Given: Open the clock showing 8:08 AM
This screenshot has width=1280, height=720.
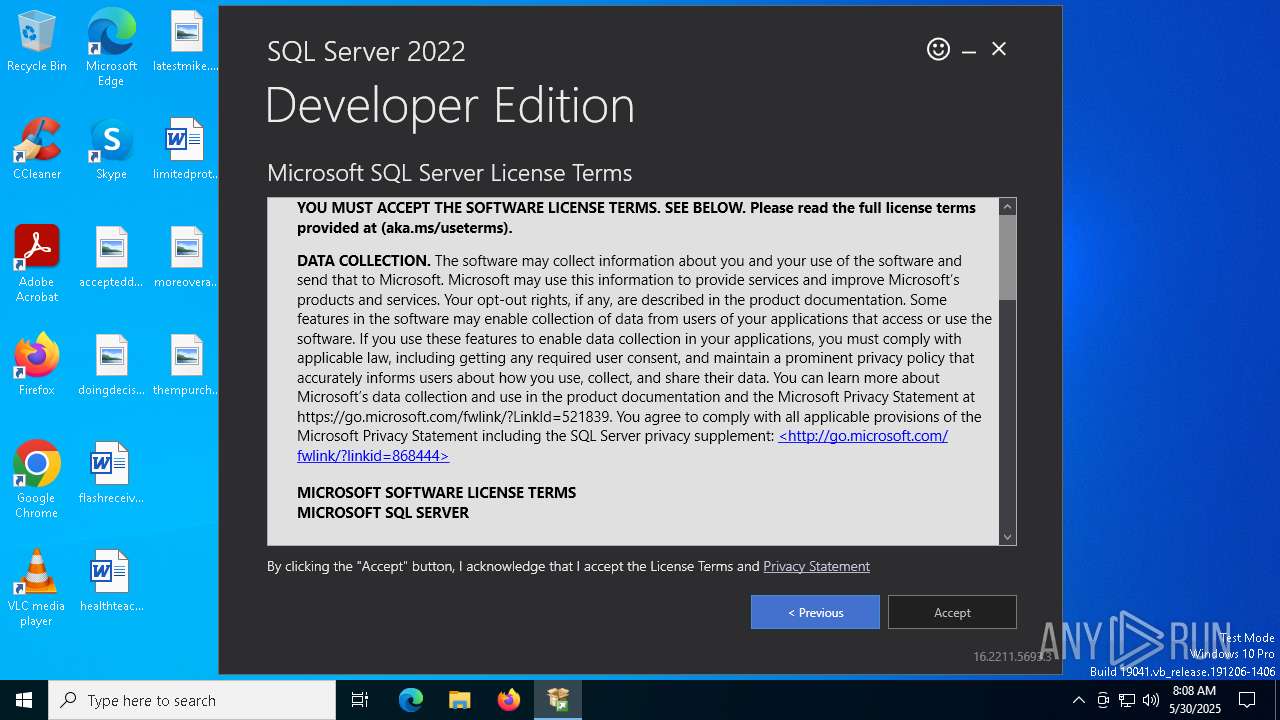Looking at the screenshot, I should tap(1195, 700).
